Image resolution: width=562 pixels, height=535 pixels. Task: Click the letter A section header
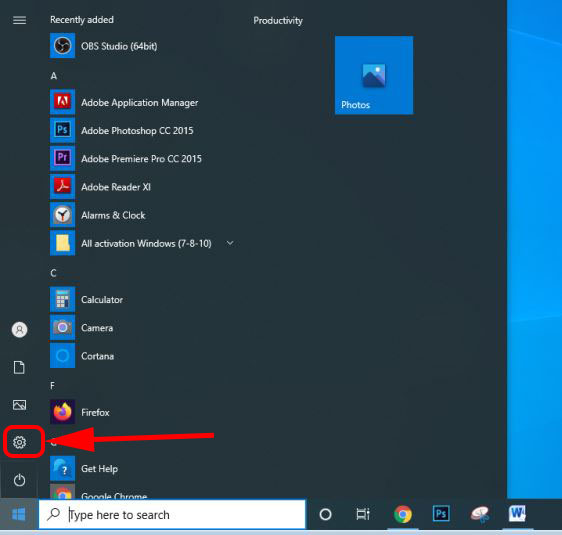coord(54,76)
